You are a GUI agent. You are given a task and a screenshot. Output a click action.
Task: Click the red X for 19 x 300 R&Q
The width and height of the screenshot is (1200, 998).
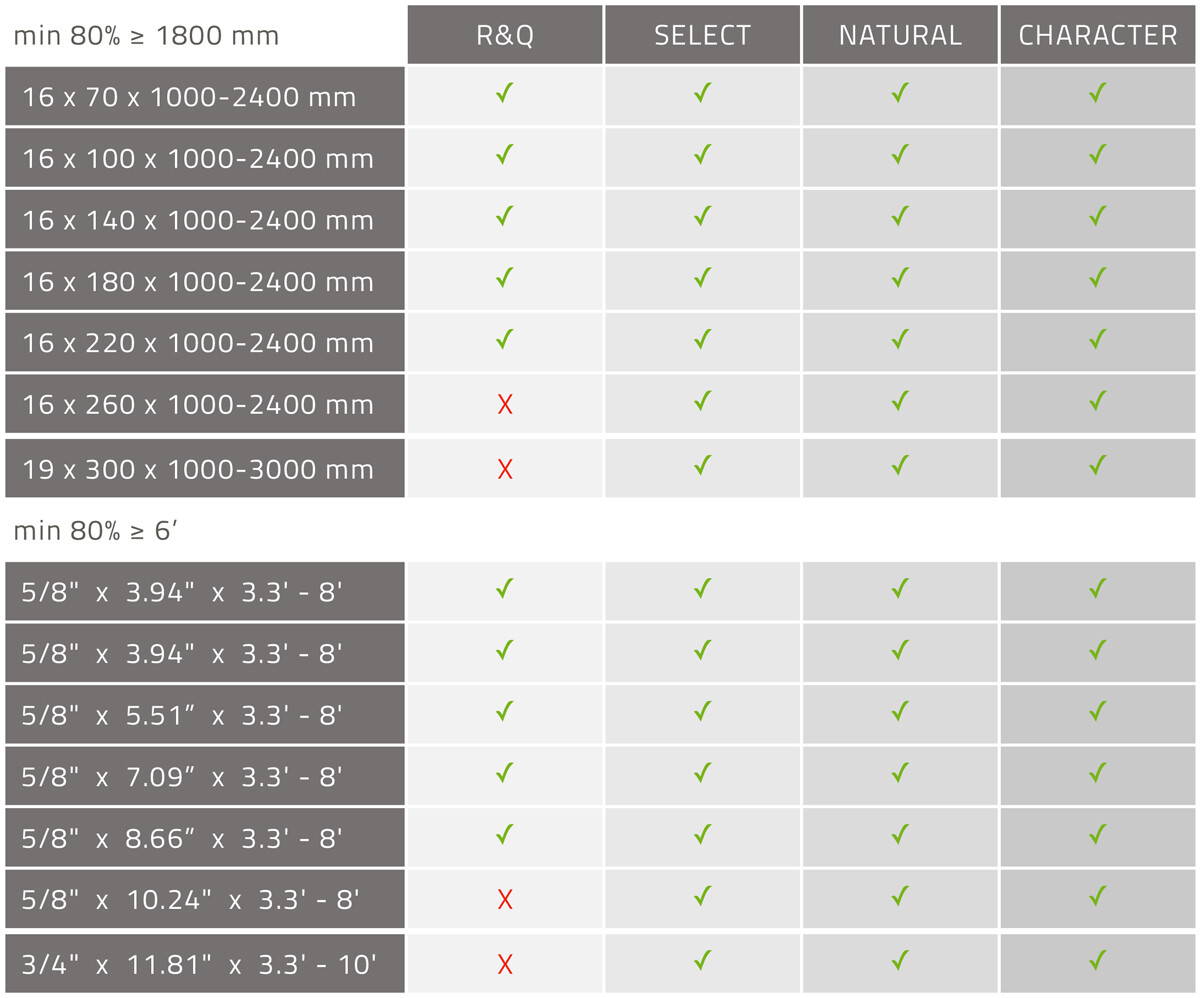click(x=505, y=469)
